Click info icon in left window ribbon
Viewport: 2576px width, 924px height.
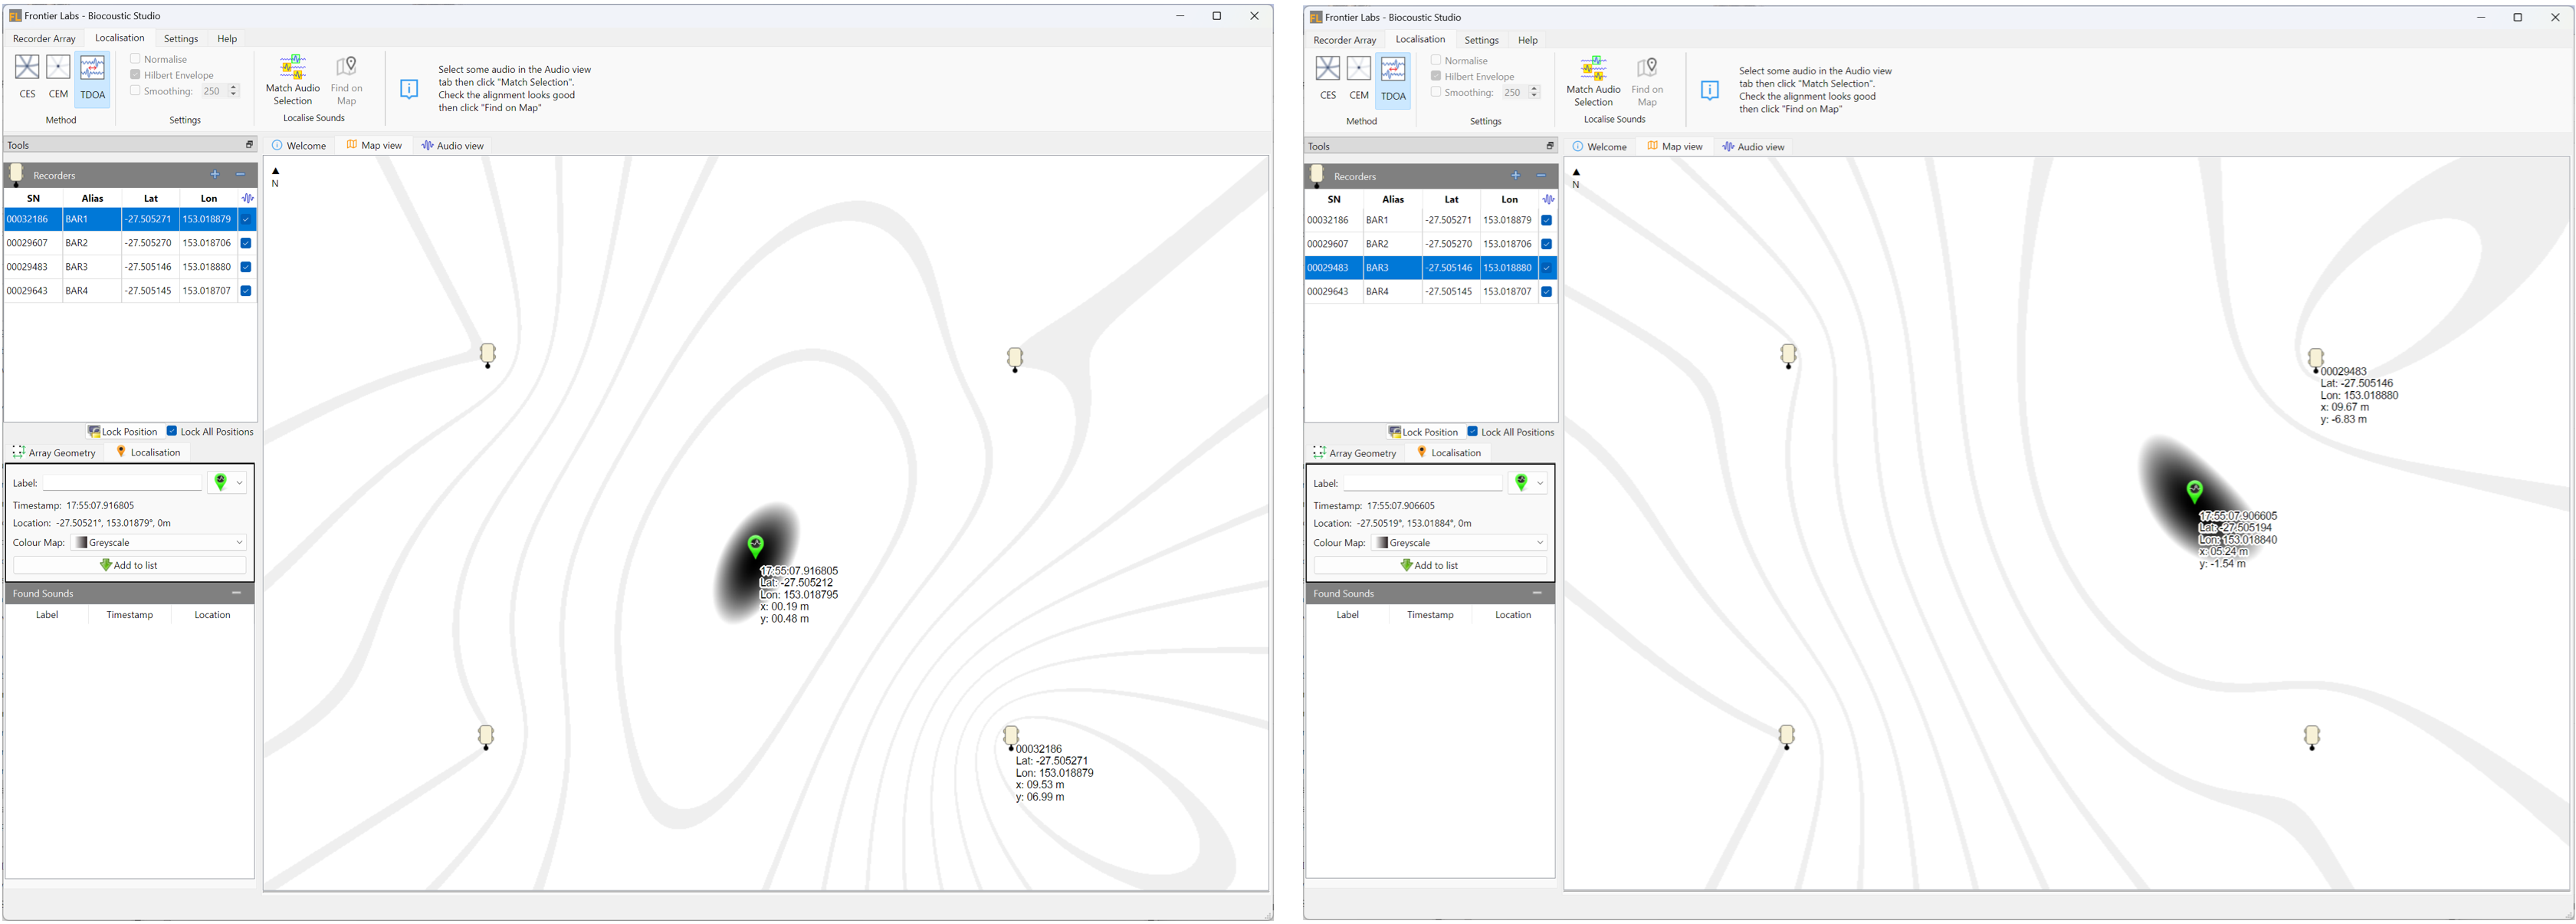pos(409,89)
